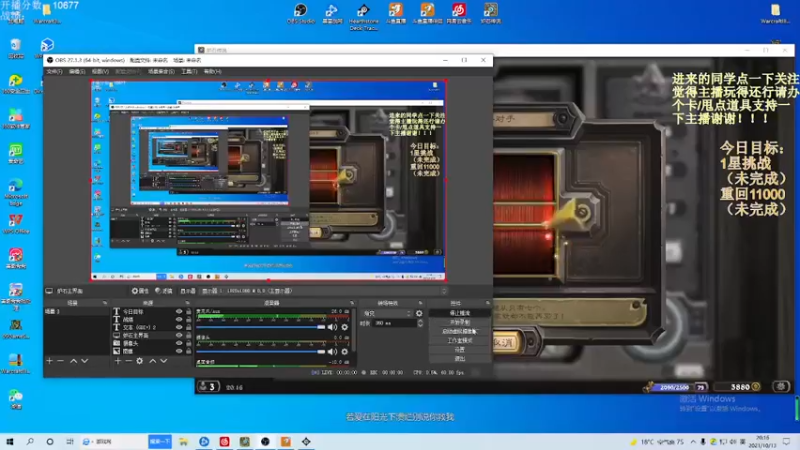Screen dimensions: 800x450
Task: Open Recycle Bin desktop icon
Action: tap(16, 48)
